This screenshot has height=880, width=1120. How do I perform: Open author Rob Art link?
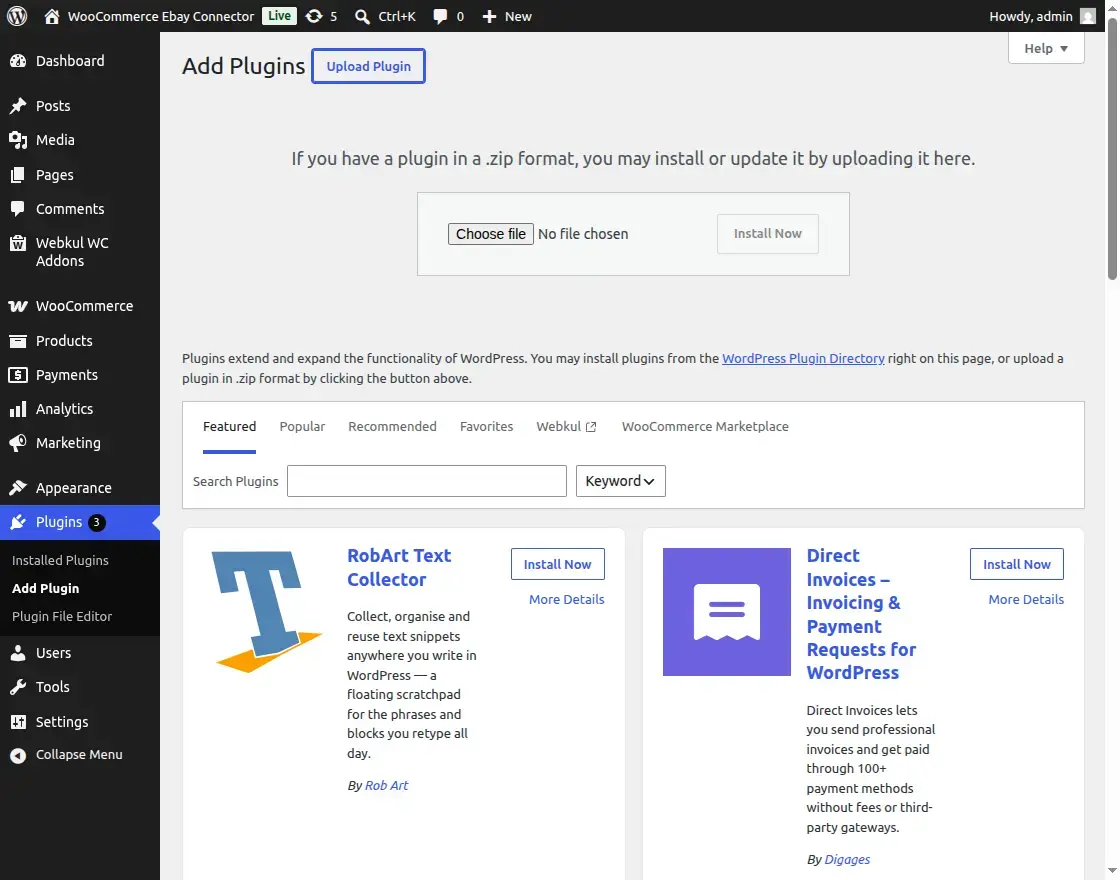pyautogui.click(x=386, y=785)
